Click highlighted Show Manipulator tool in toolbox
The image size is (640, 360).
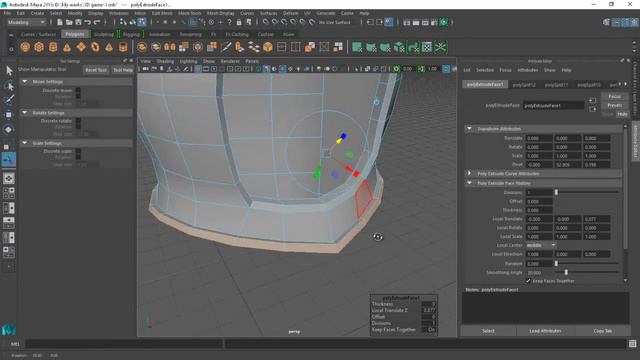9,160
